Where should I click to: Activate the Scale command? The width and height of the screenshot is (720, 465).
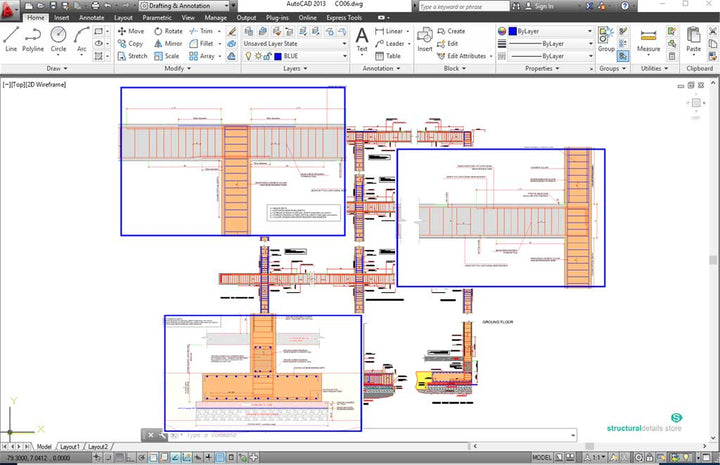(x=167, y=56)
